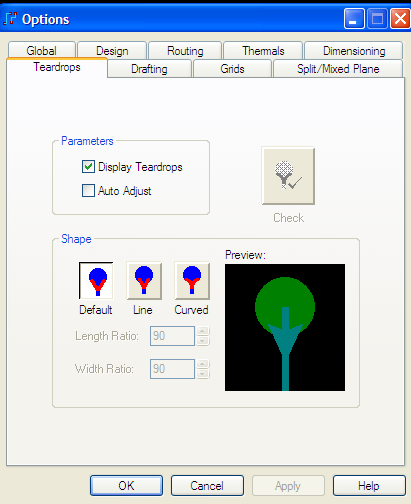Open the Split/Mixed Plane tab
This screenshot has width=411, height=504.
338,69
